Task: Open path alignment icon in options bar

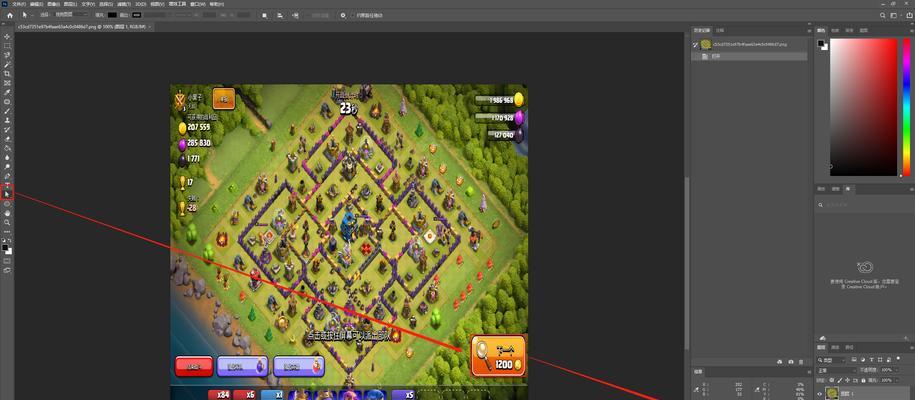Action: 280,15
